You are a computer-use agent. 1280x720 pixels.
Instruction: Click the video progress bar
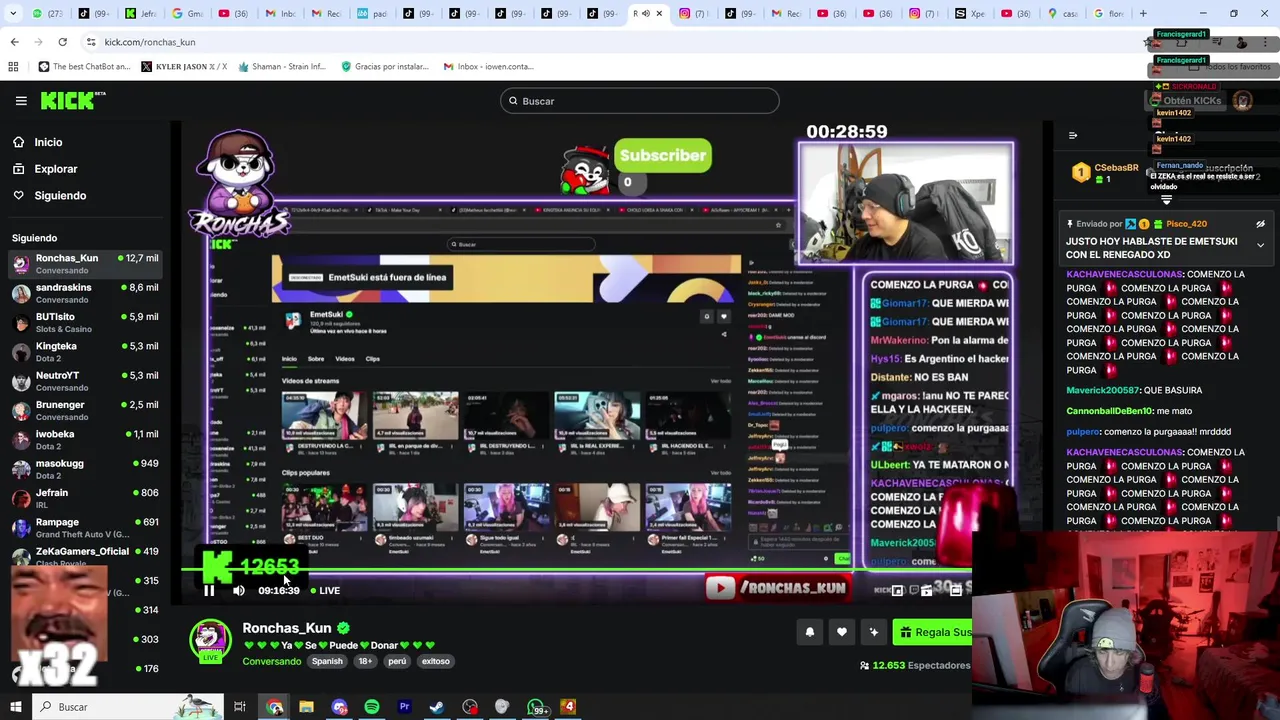tap(576, 571)
